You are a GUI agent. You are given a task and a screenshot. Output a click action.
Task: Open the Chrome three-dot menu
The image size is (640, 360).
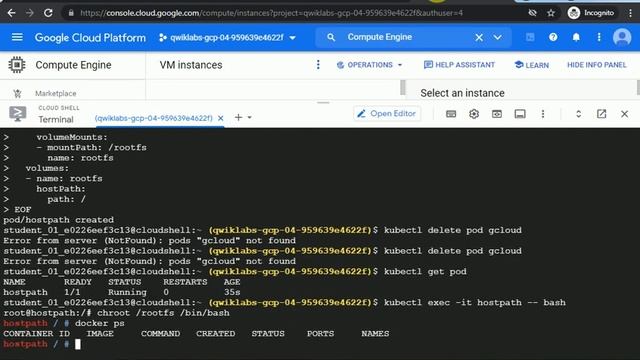tap(630, 13)
